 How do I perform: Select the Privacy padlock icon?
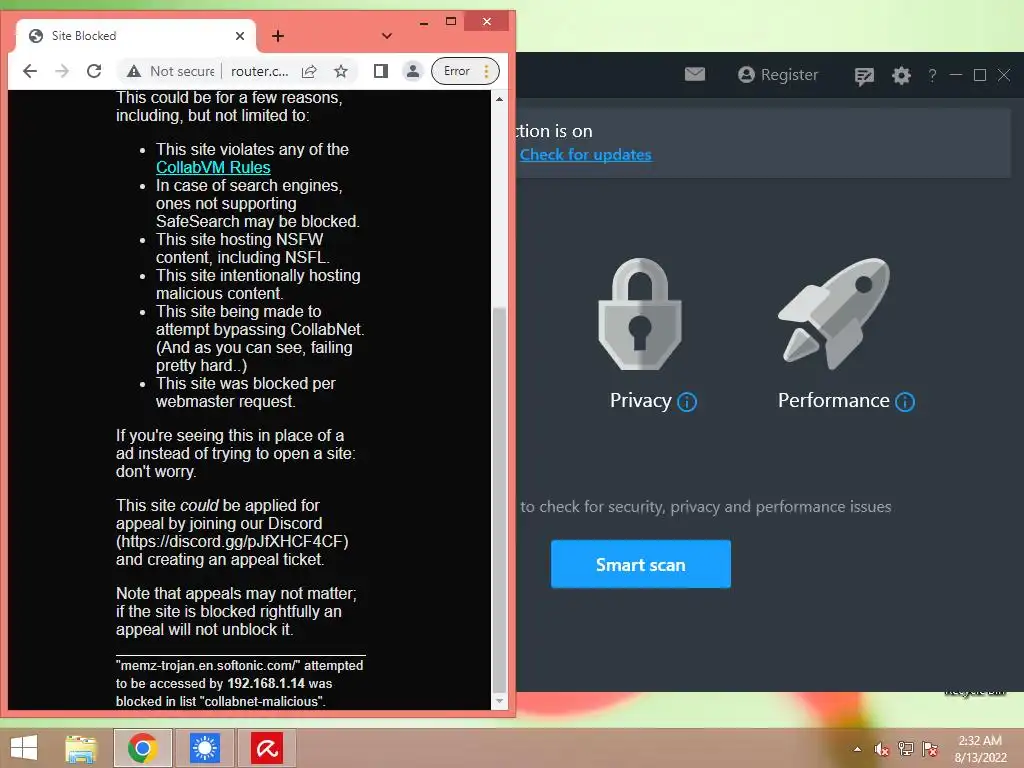pos(640,314)
